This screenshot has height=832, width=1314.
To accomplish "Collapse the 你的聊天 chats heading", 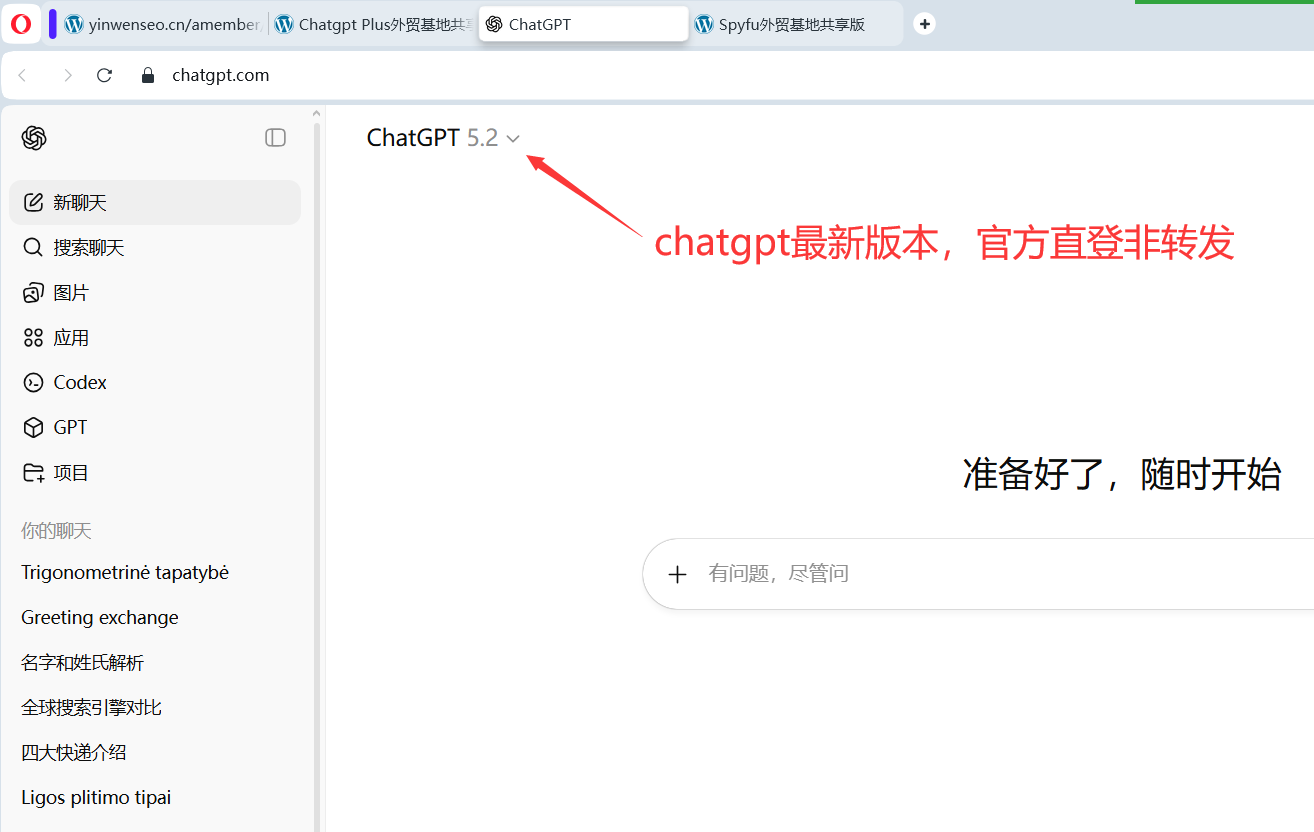I will click(56, 530).
